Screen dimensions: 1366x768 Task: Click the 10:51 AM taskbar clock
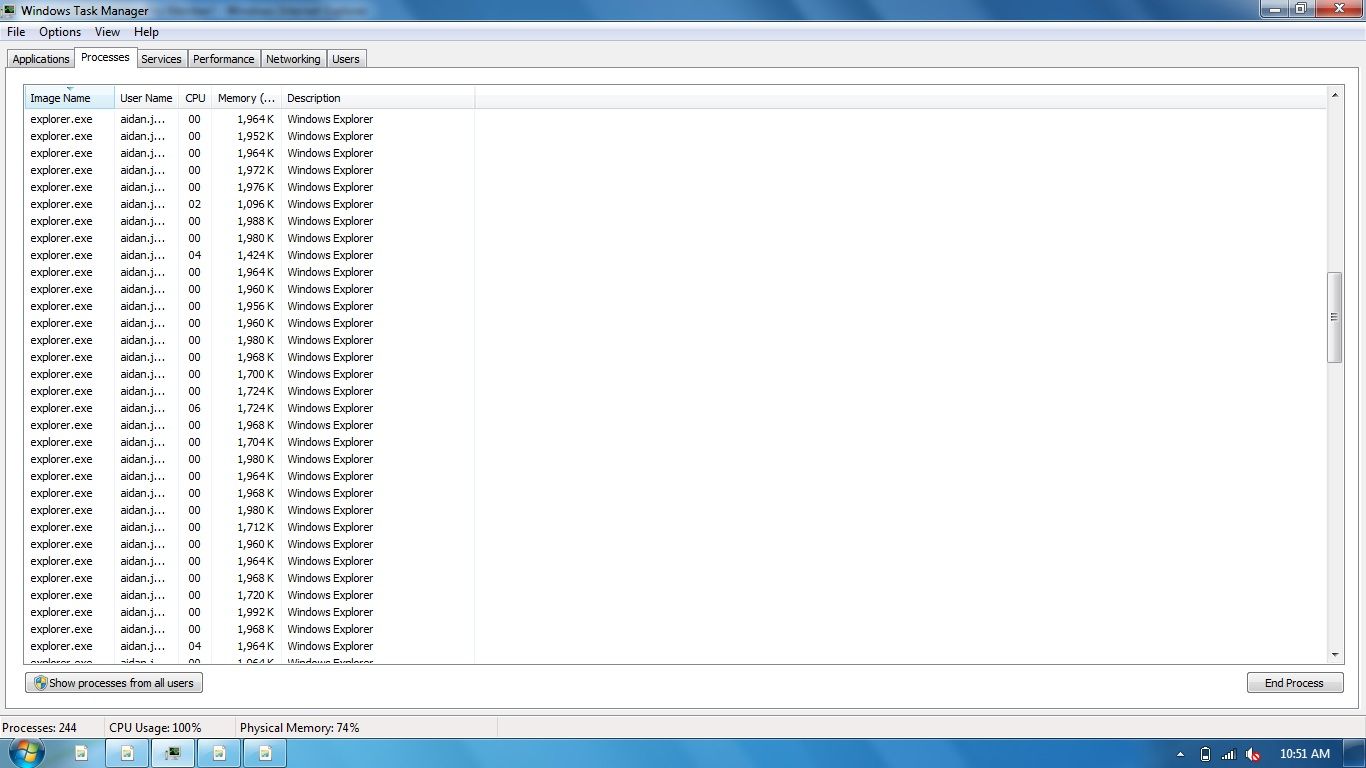point(1305,754)
